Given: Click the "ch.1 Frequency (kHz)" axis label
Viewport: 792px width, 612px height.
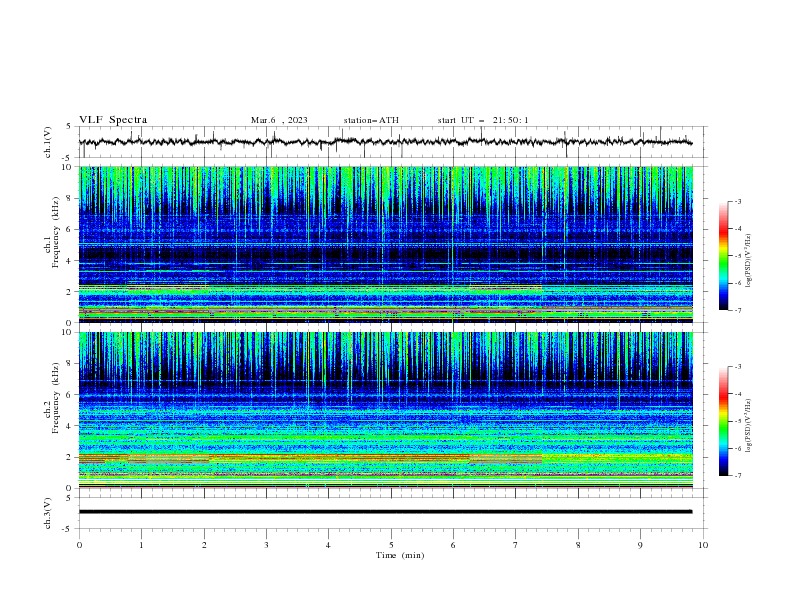Looking at the screenshot, I should pyautogui.click(x=51, y=230).
